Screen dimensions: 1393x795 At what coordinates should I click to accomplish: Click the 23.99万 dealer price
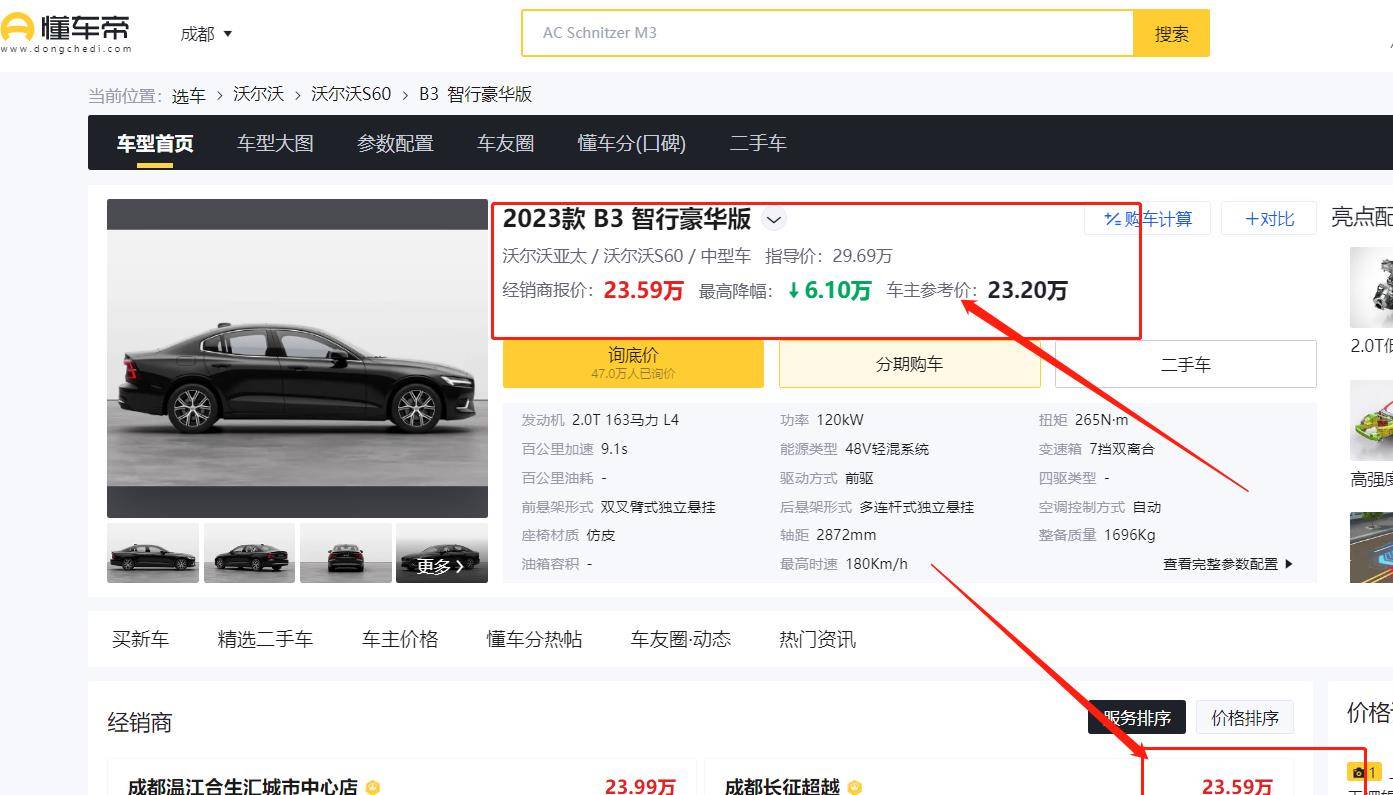[640, 786]
